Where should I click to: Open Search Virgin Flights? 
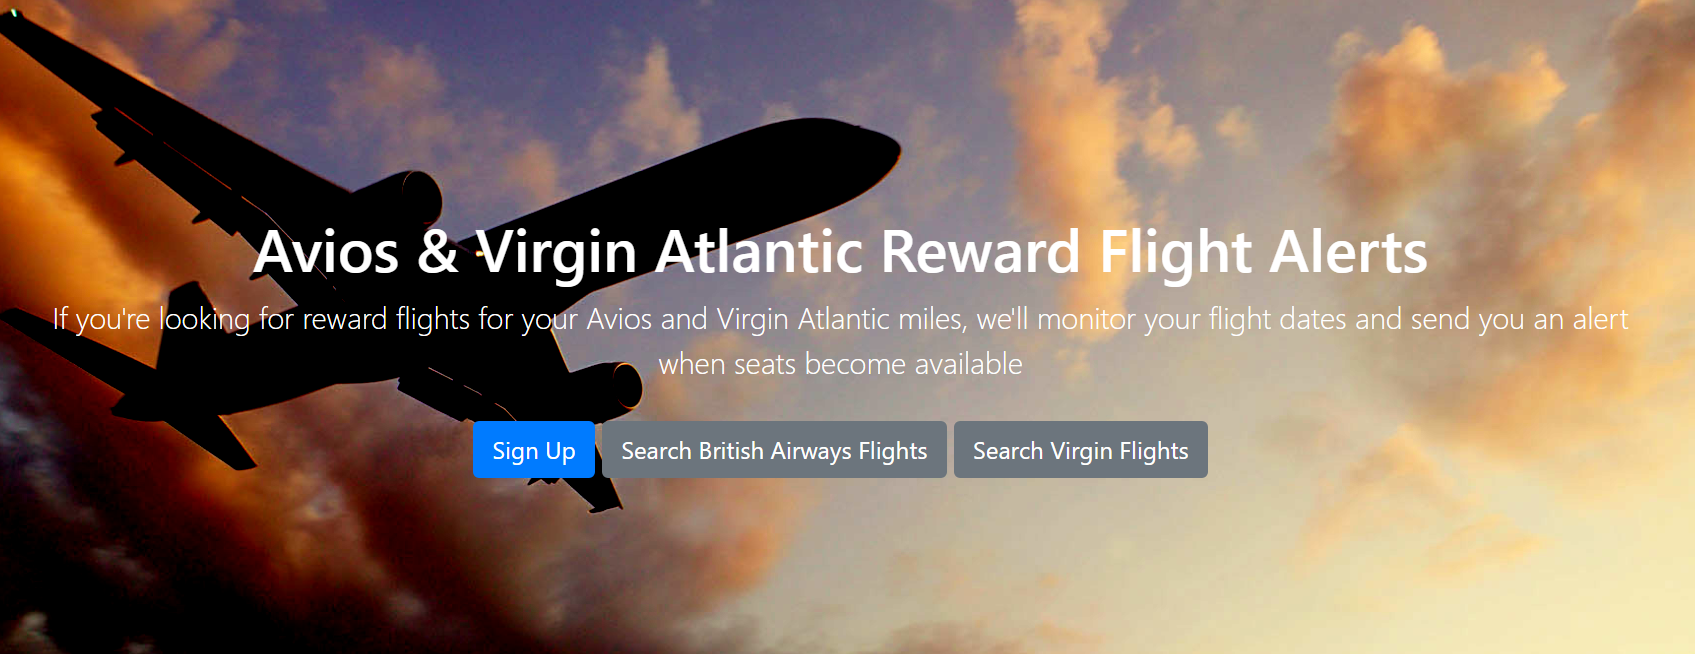click(1081, 450)
